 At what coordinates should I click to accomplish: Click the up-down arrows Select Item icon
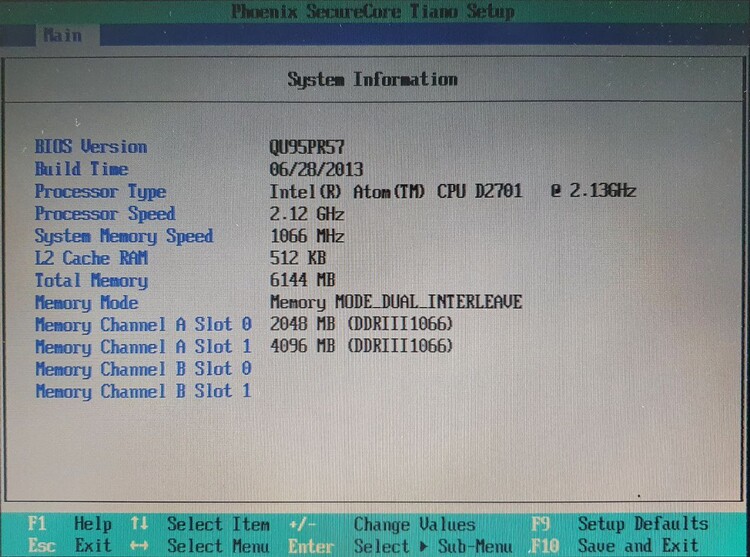tap(139, 524)
